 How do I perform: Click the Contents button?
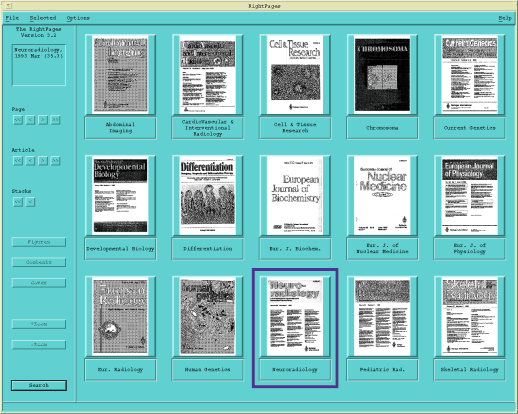coord(39,262)
